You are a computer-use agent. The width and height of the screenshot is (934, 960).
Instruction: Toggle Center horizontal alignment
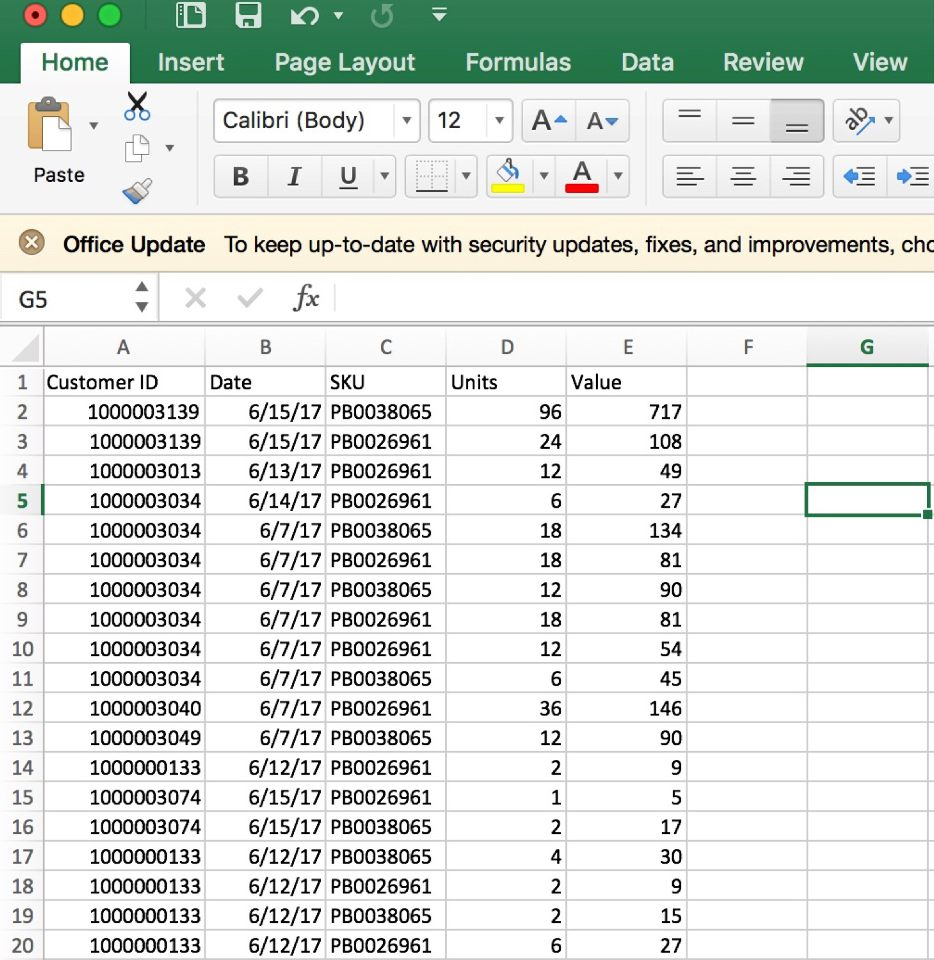[743, 177]
